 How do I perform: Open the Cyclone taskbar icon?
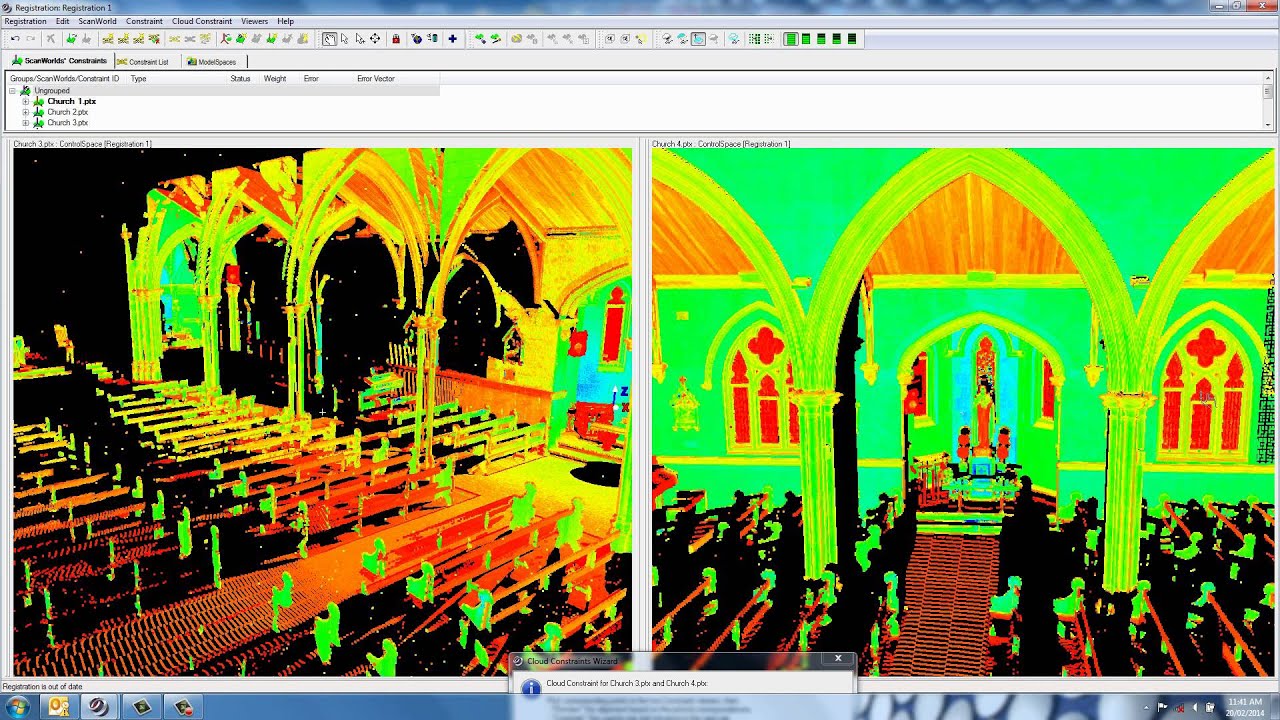coord(98,707)
